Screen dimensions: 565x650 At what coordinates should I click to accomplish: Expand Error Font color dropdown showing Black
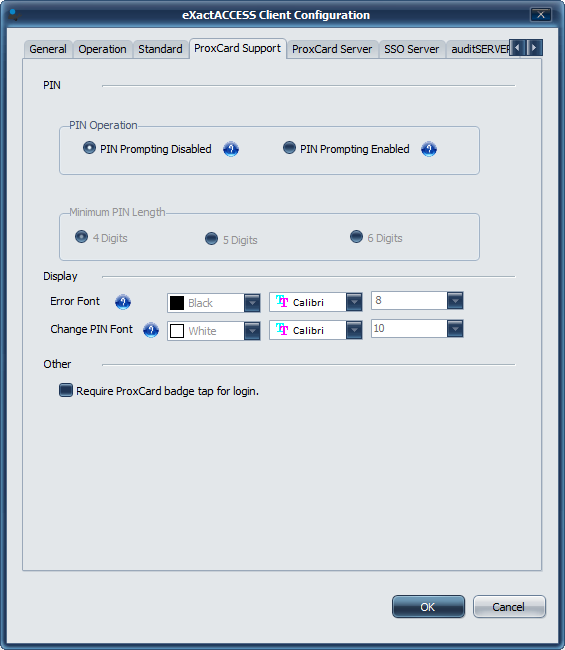click(252, 303)
